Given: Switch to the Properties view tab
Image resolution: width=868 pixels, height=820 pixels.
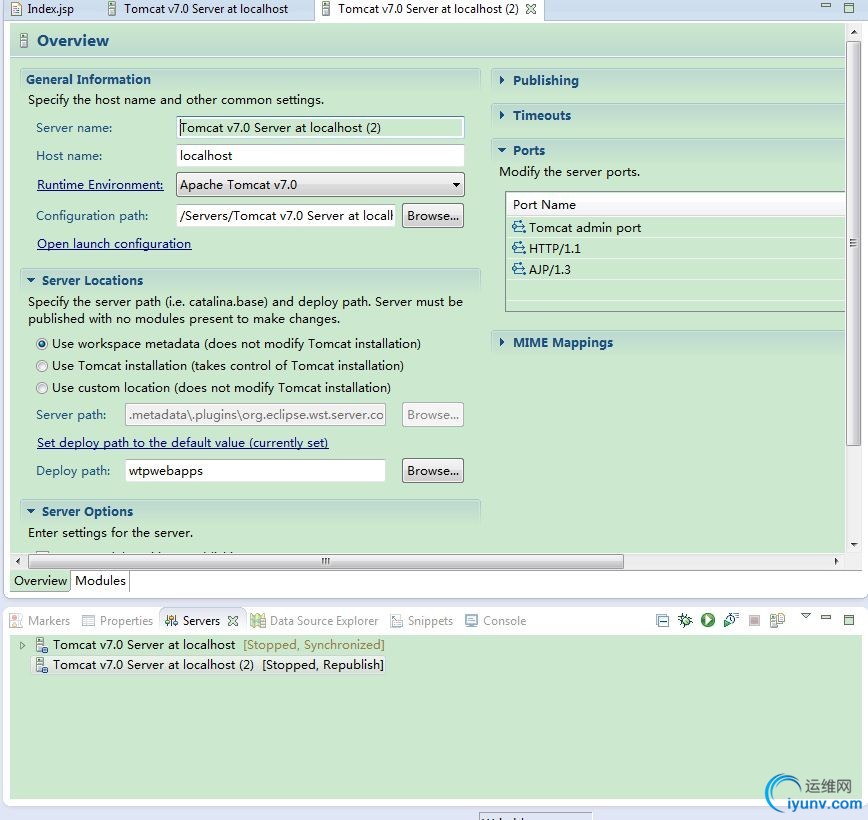Looking at the screenshot, I should coord(117,621).
